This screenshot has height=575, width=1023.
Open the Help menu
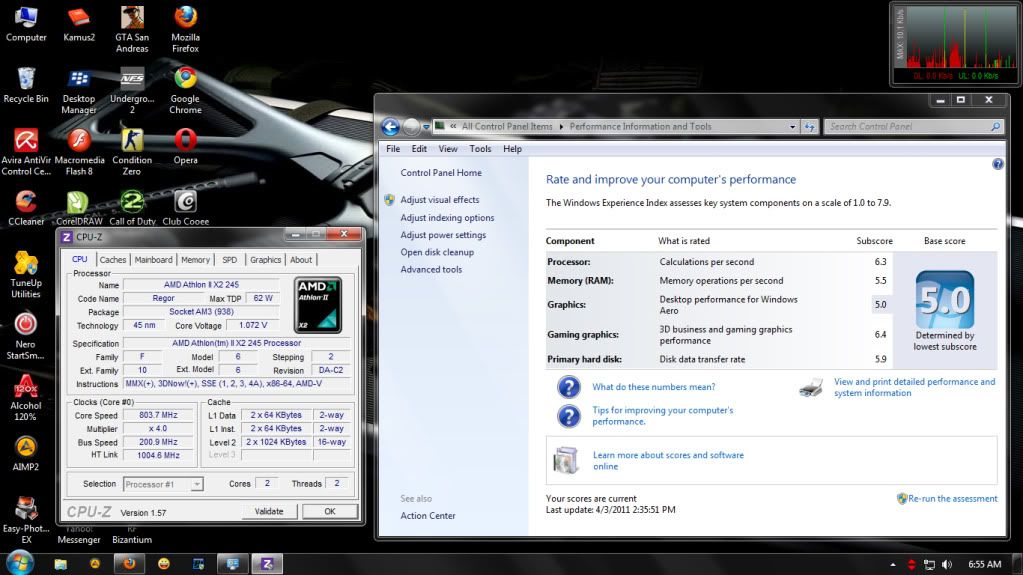[512, 149]
